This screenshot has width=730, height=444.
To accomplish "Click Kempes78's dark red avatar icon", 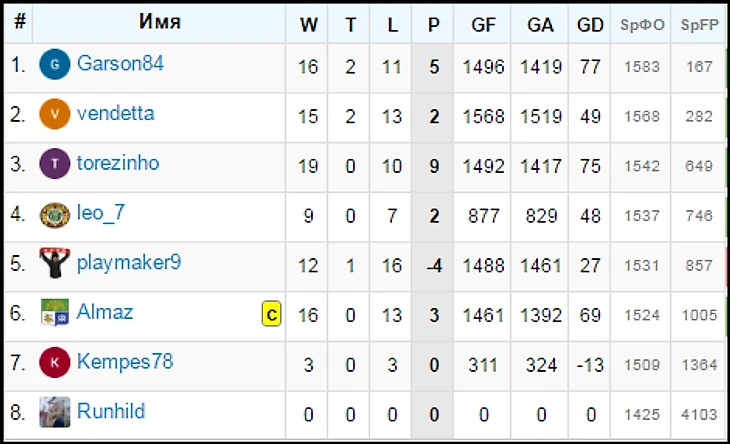I will coord(55,362).
